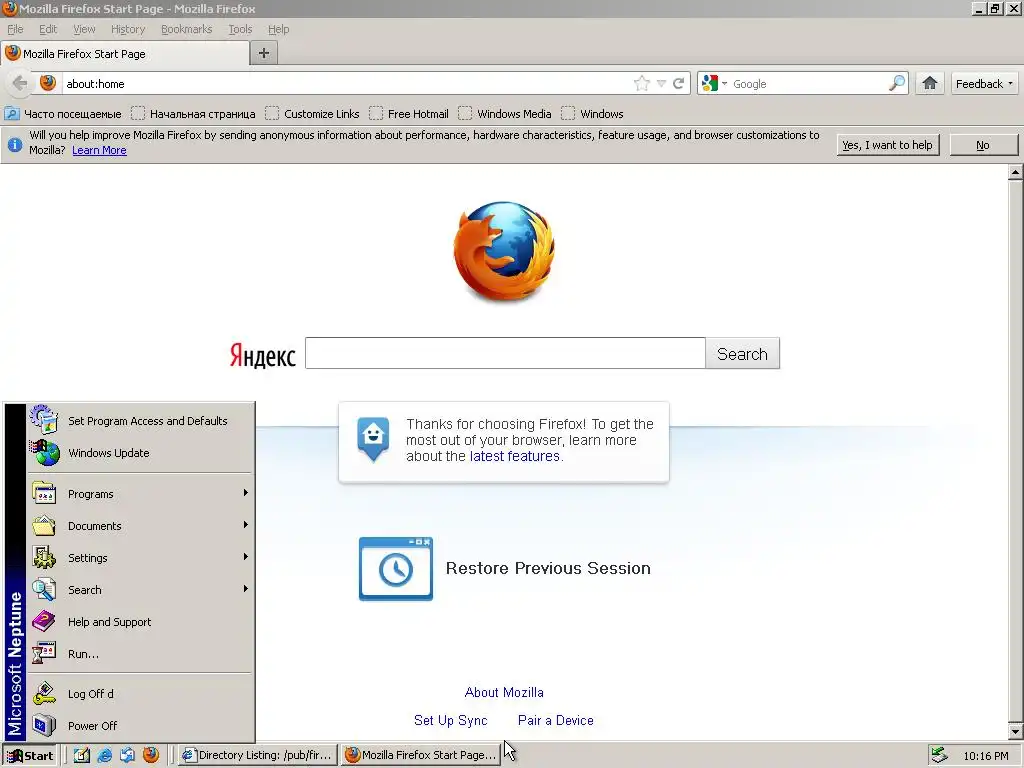
Task: Open the Customize Links bookmark
Action: [x=312, y=114]
